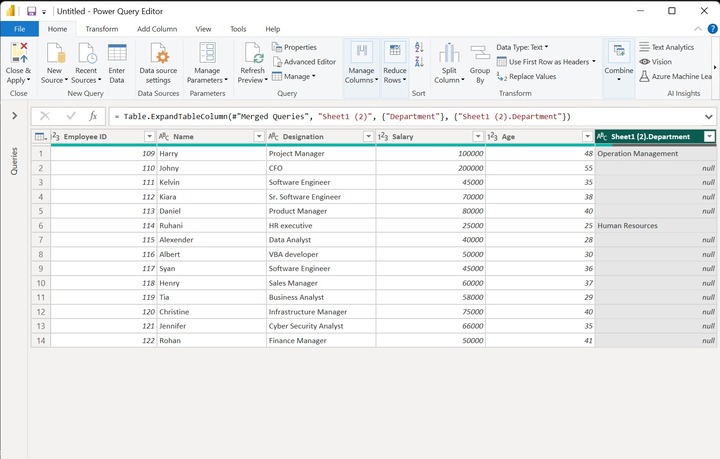Click the Group By icon

pos(480,54)
